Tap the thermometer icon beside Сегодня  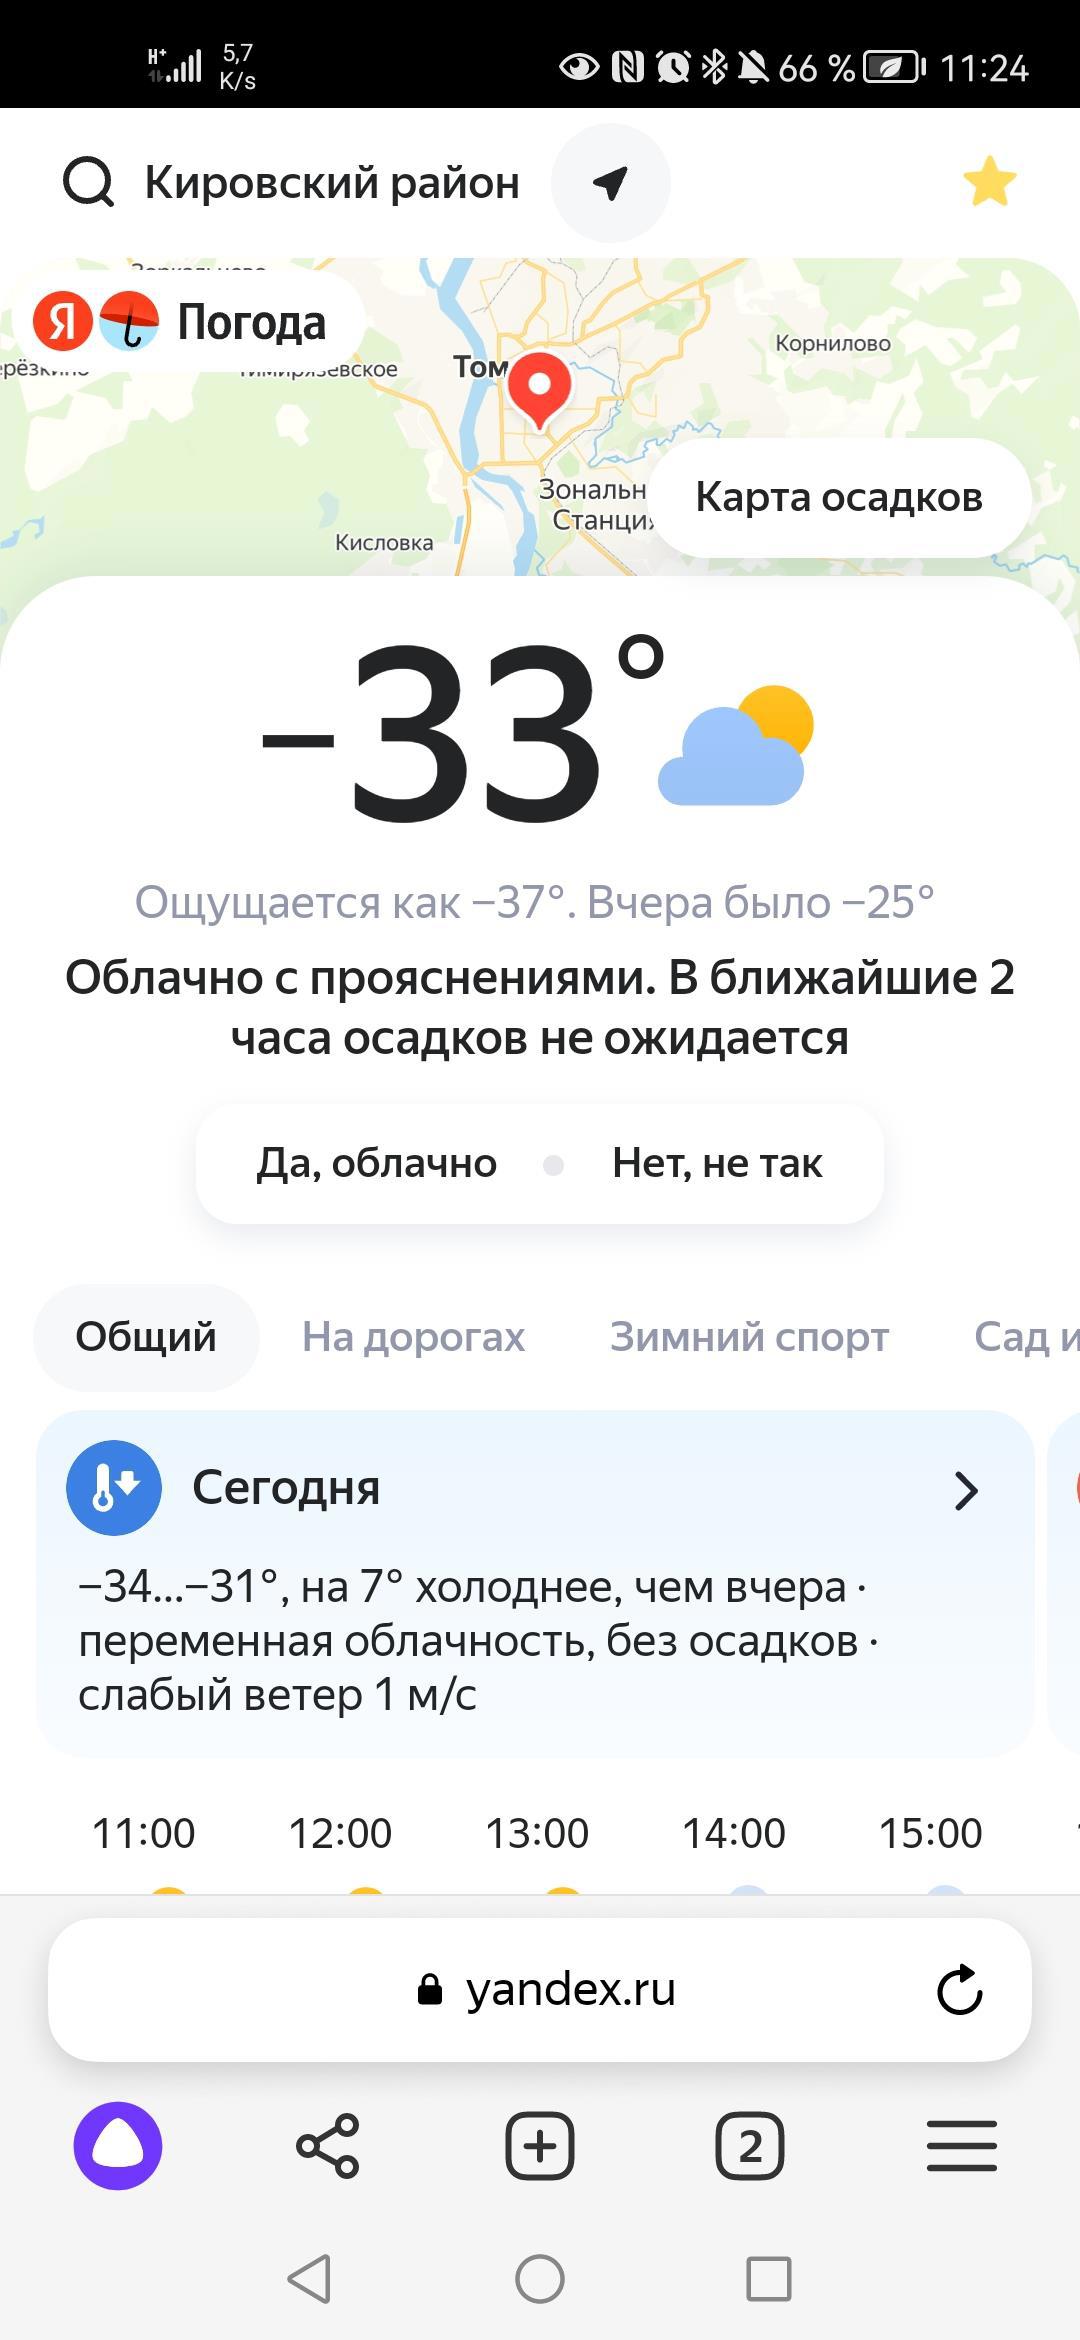click(114, 1488)
